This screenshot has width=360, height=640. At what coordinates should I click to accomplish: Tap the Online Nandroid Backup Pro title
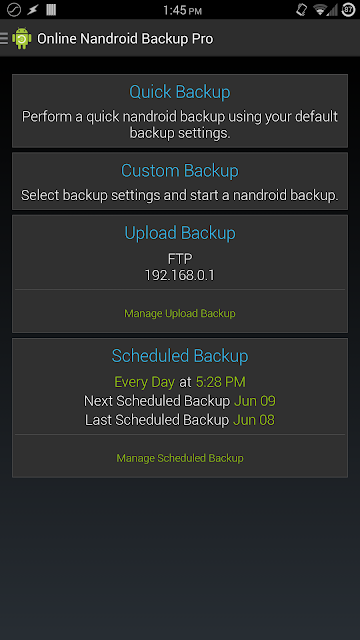click(x=125, y=39)
